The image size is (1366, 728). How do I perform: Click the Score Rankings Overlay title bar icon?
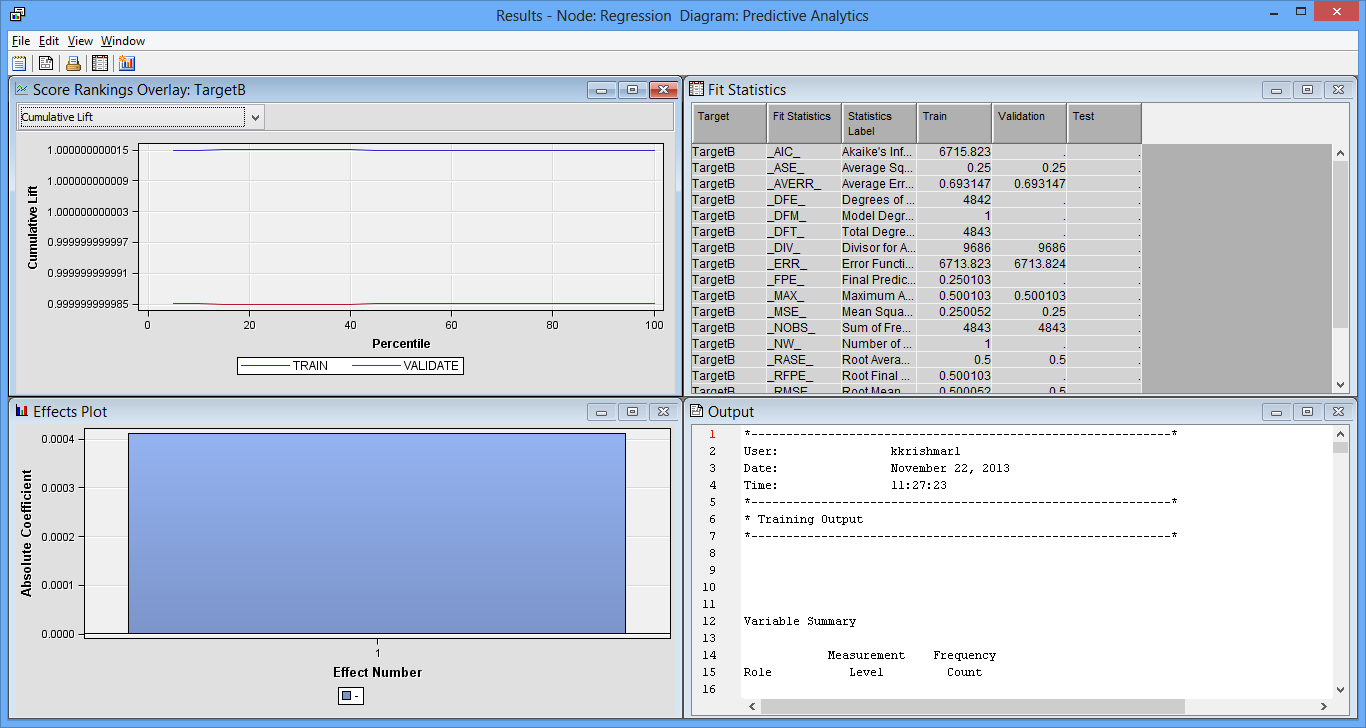click(x=22, y=89)
